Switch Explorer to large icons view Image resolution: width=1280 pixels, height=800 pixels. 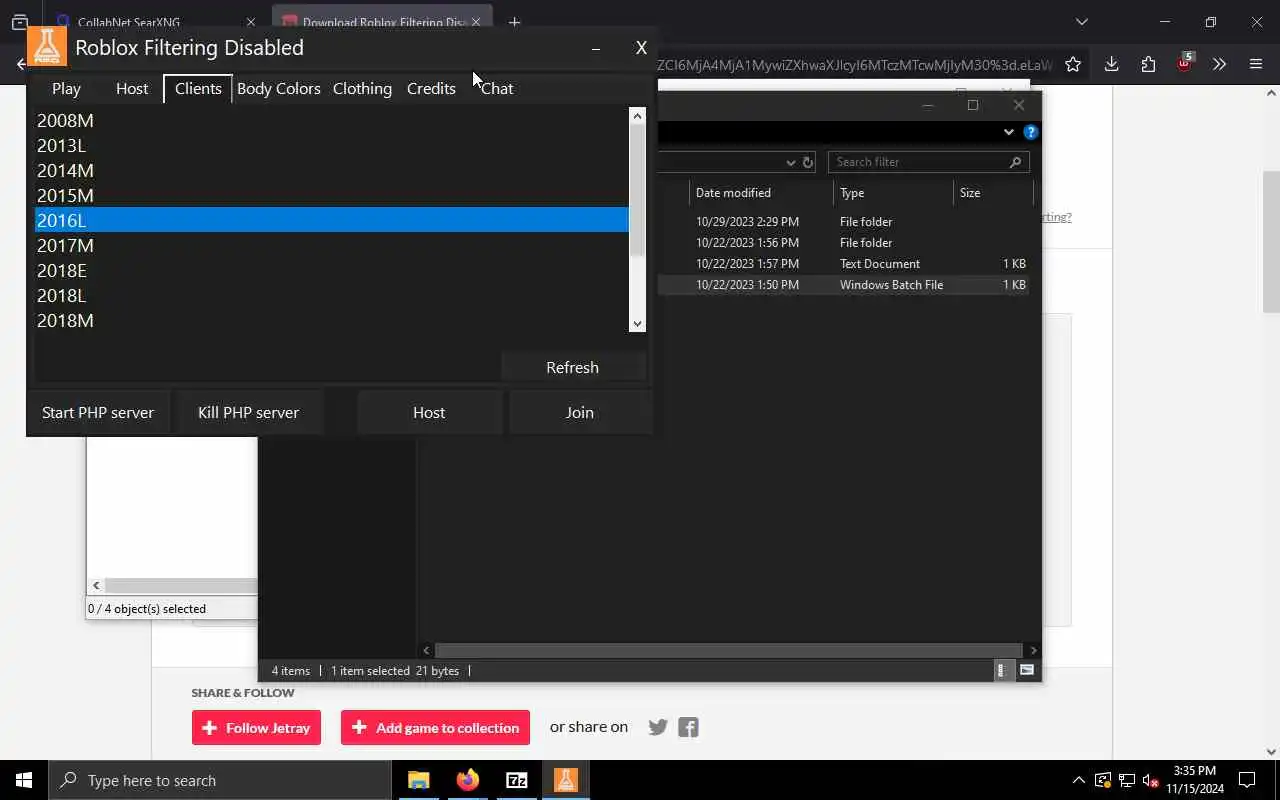point(1026,671)
